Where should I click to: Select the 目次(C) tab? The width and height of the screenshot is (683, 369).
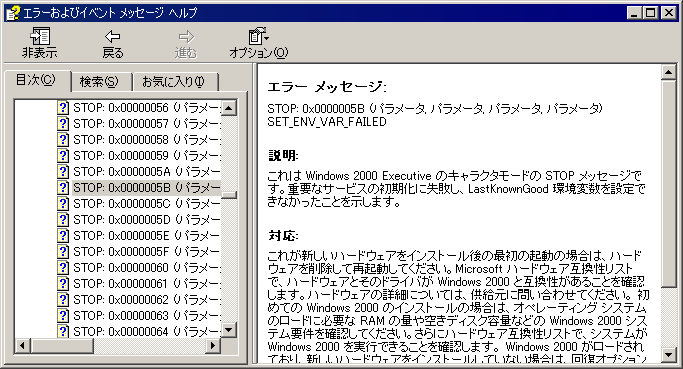coord(36,80)
